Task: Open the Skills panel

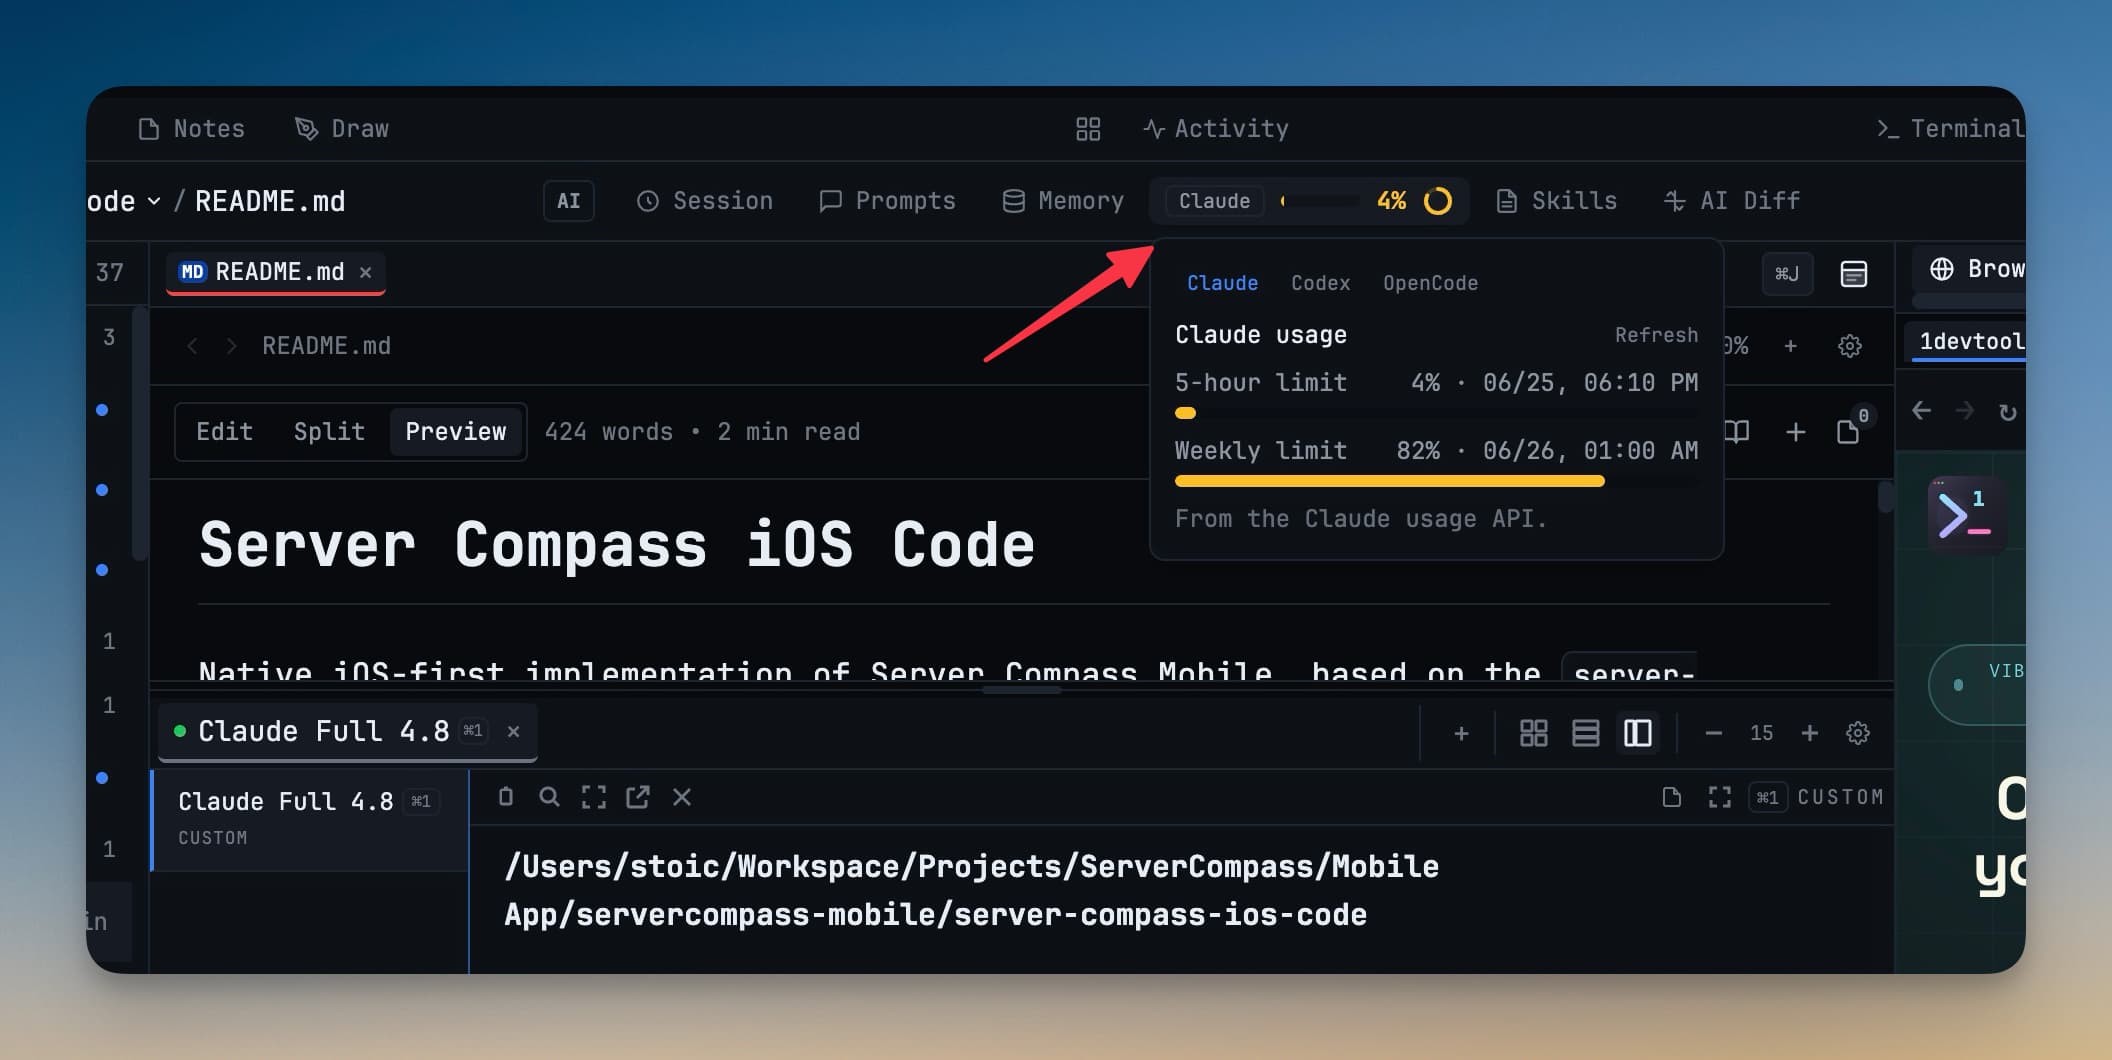Action: [x=1556, y=201]
